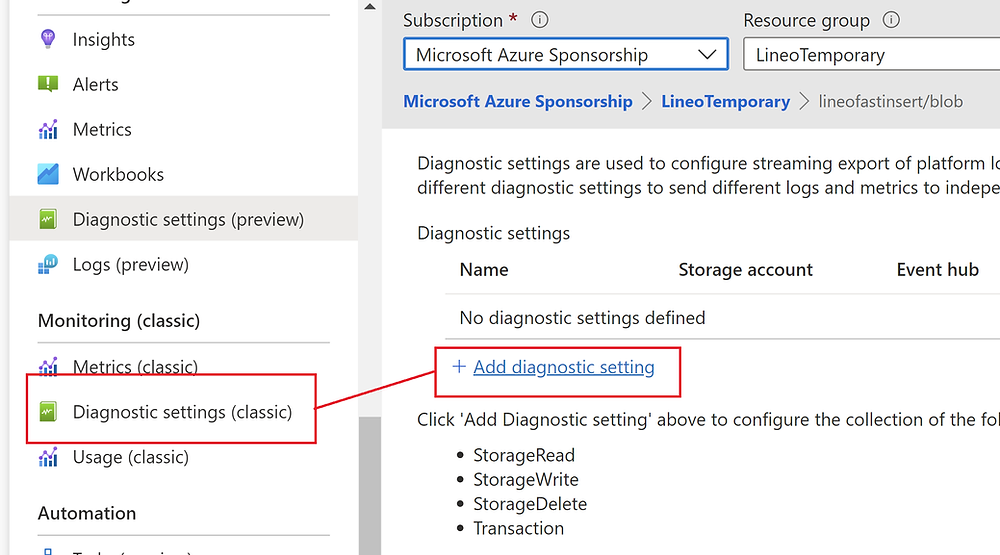This screenshot has height=555, width=1000.
Task: Click the Add diagnostic setting link
Action: 564,367
